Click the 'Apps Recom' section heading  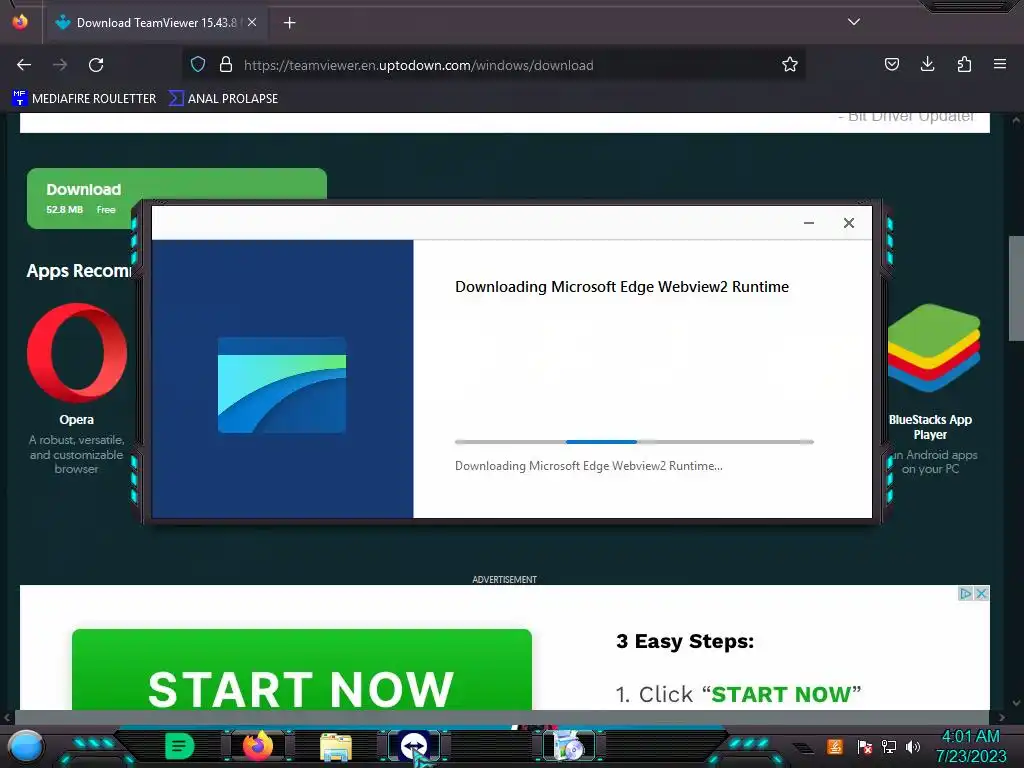(x=78, y=270)
